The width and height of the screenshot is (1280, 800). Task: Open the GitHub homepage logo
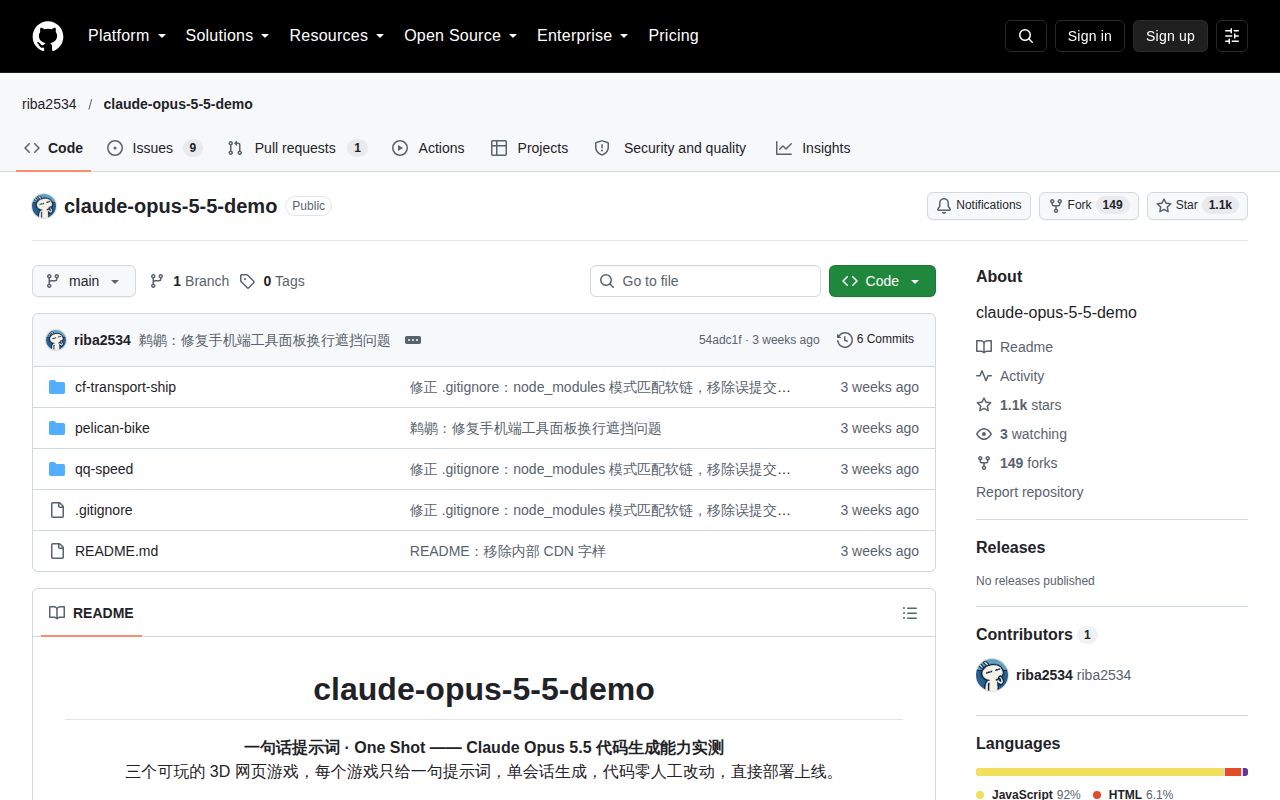(x=48, y=36)
